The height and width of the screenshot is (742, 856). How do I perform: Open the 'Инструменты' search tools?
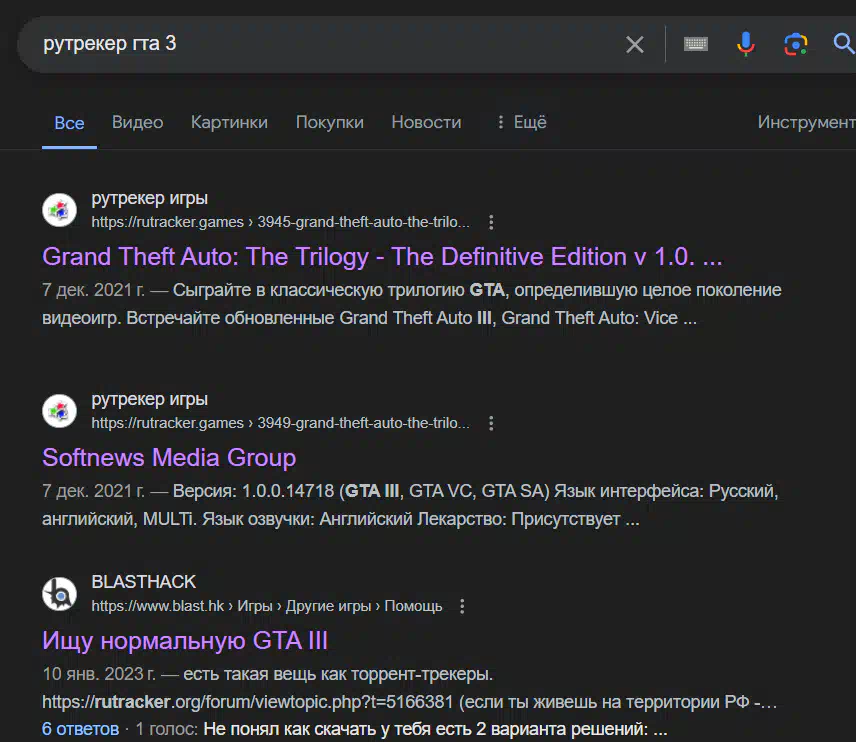[806, 122]
